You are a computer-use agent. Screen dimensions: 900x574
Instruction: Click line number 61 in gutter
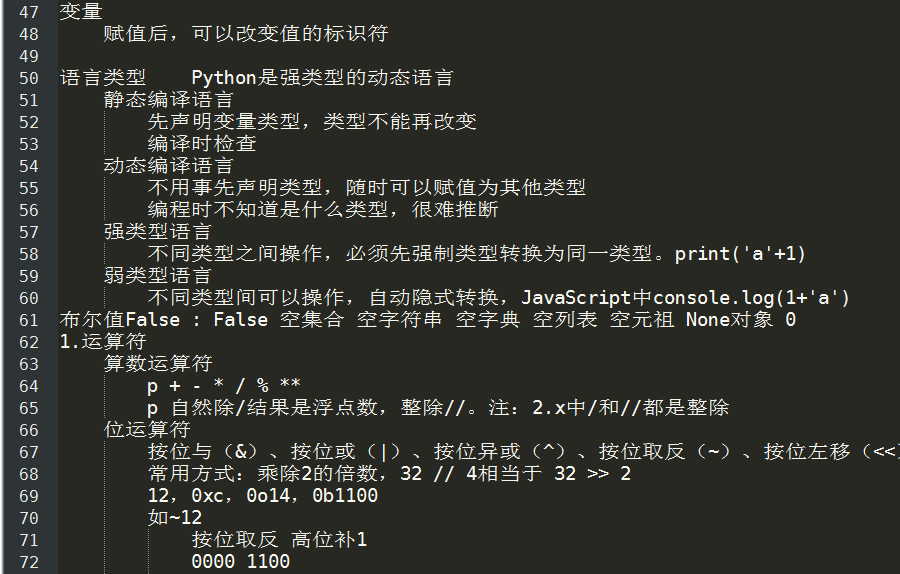29,320
